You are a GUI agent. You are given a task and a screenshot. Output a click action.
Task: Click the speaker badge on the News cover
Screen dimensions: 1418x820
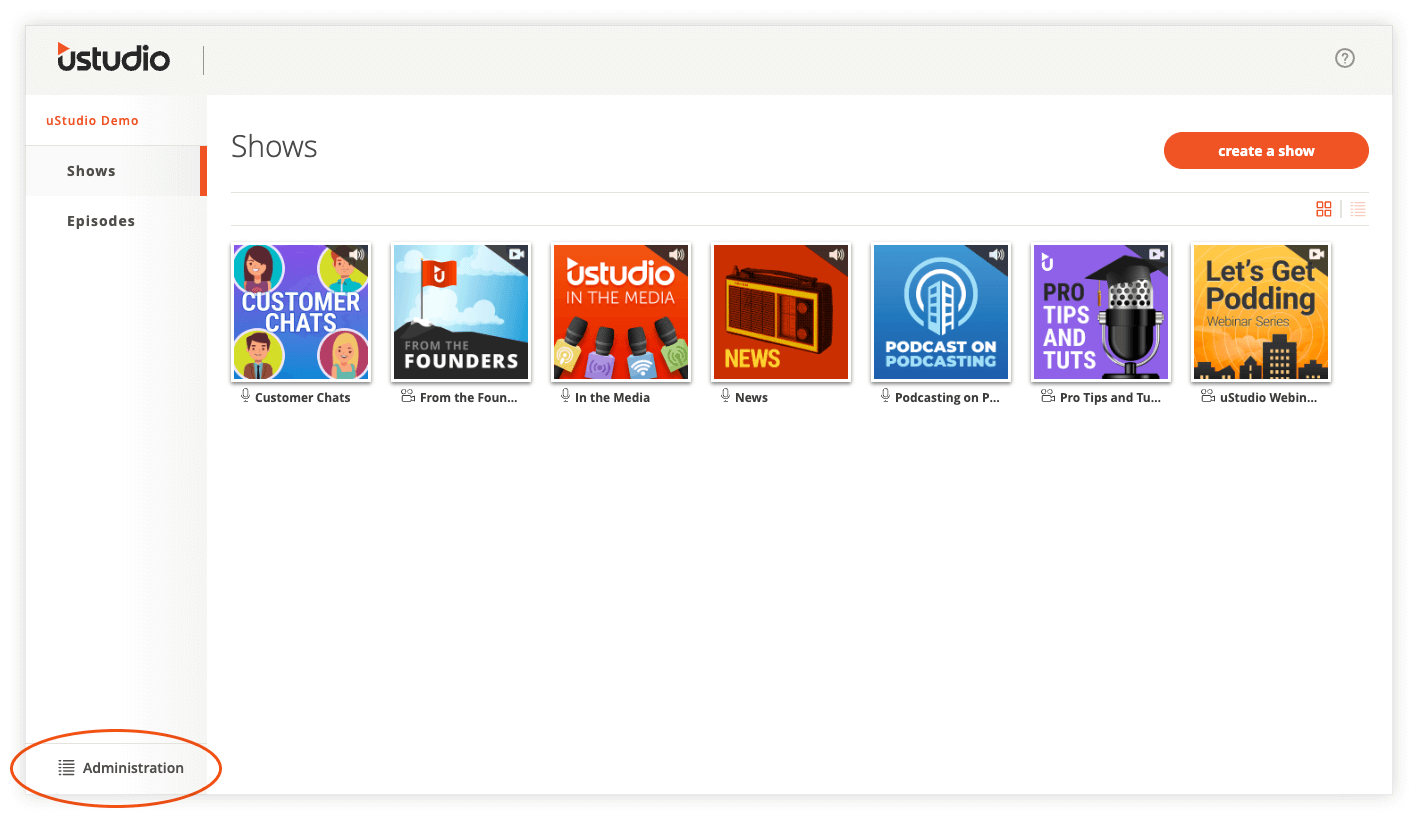pyautogui.click(x=837, y=255)
